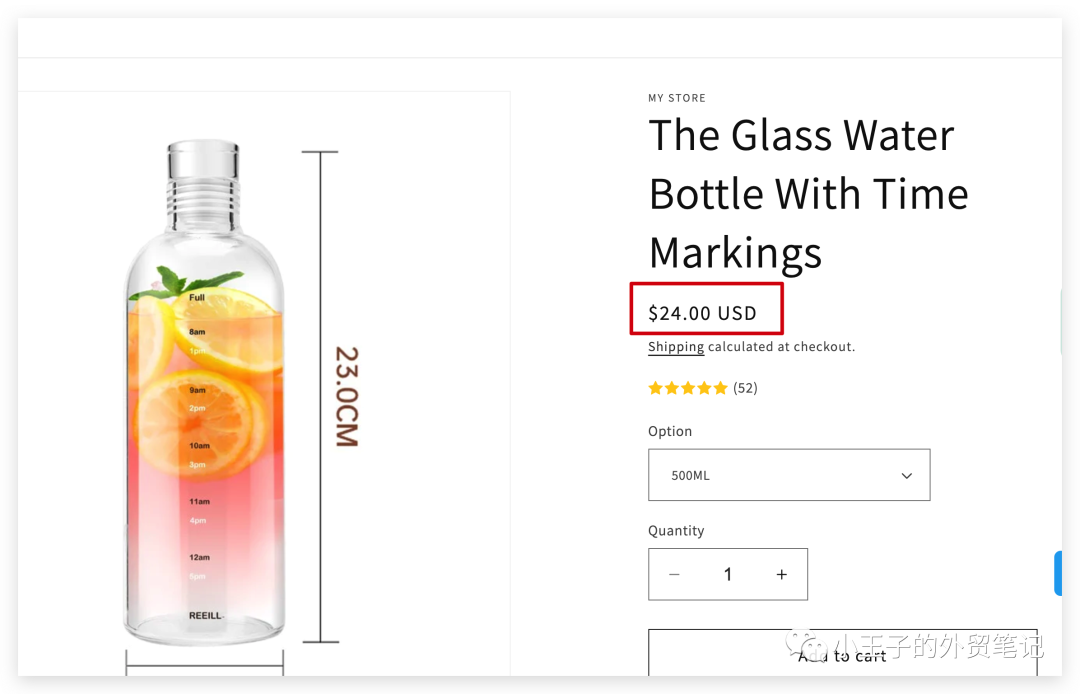Image resolution: width=1080 pixels, height=694 pixels.
Task: Click the Option field label
Action: (670, 431)
